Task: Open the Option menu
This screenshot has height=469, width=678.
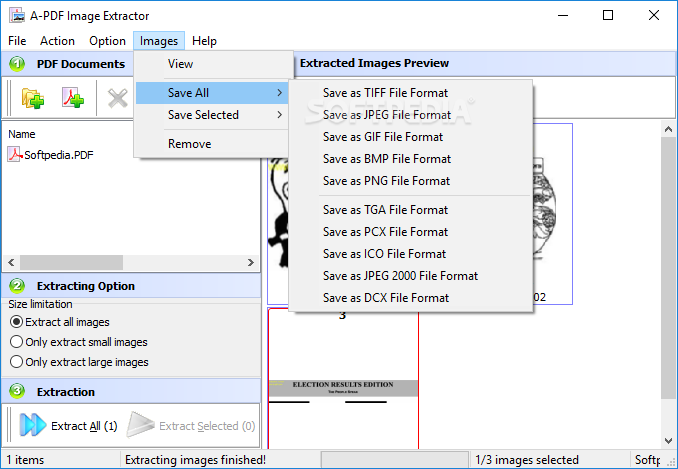Action: point(107,41)
